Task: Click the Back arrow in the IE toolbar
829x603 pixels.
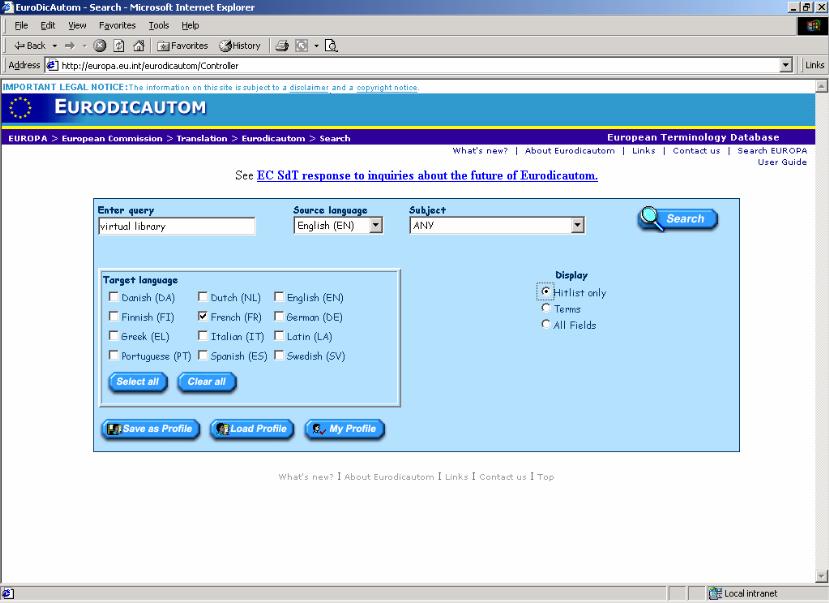Action: (x=30, y=46)
